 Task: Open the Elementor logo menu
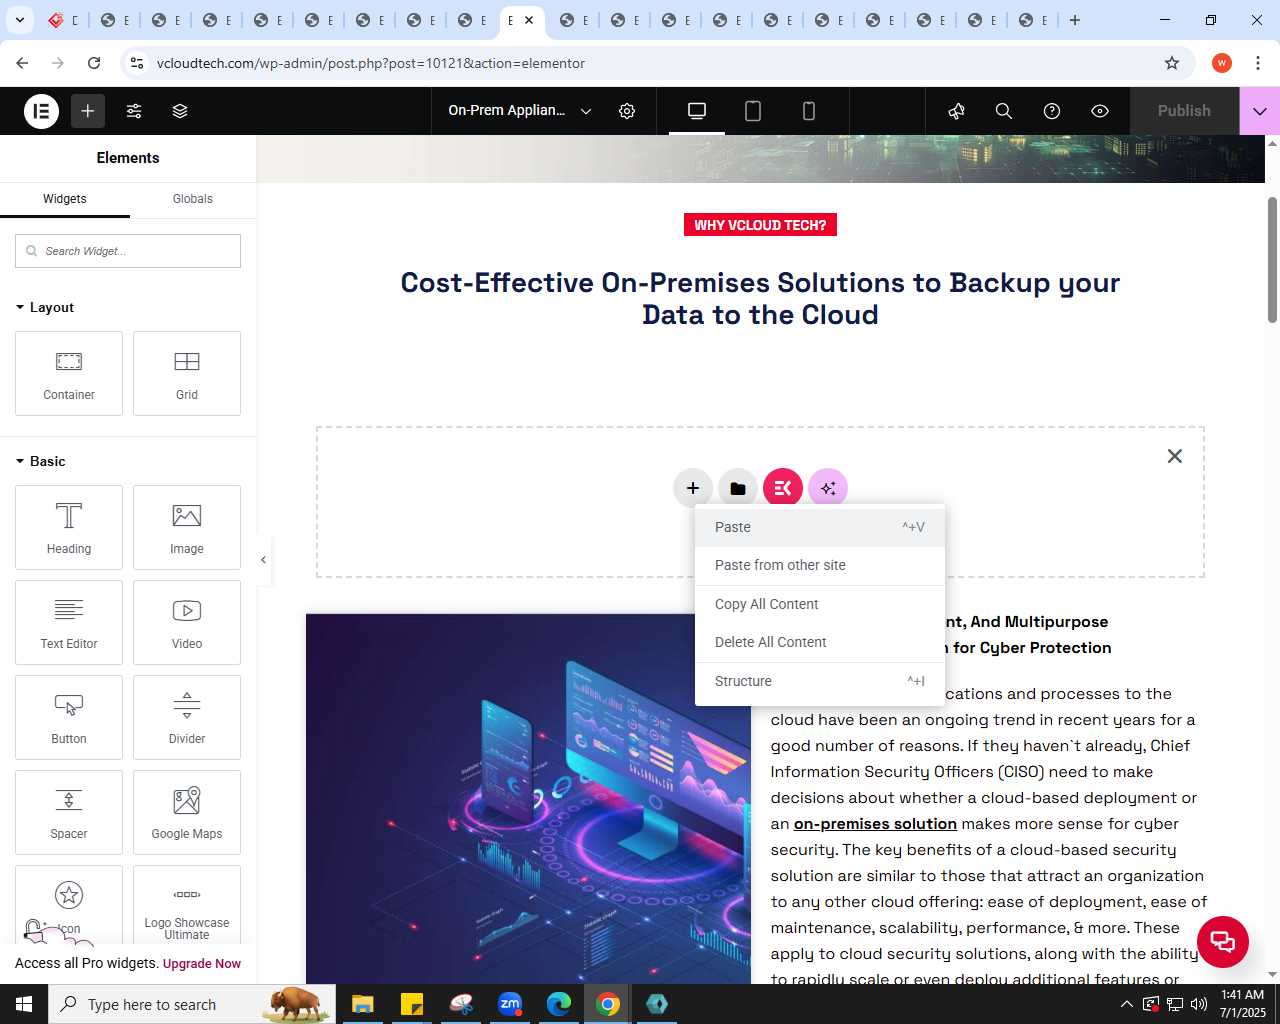(42, 111)
